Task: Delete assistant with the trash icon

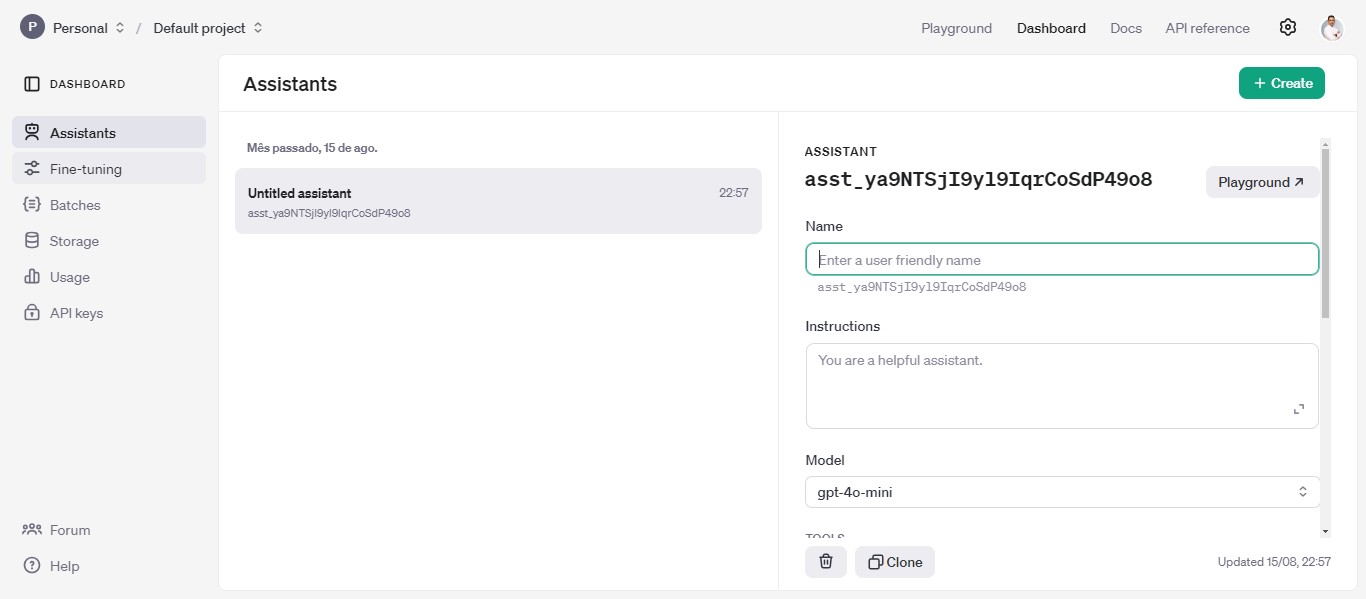Action: [x=826, y=562]
